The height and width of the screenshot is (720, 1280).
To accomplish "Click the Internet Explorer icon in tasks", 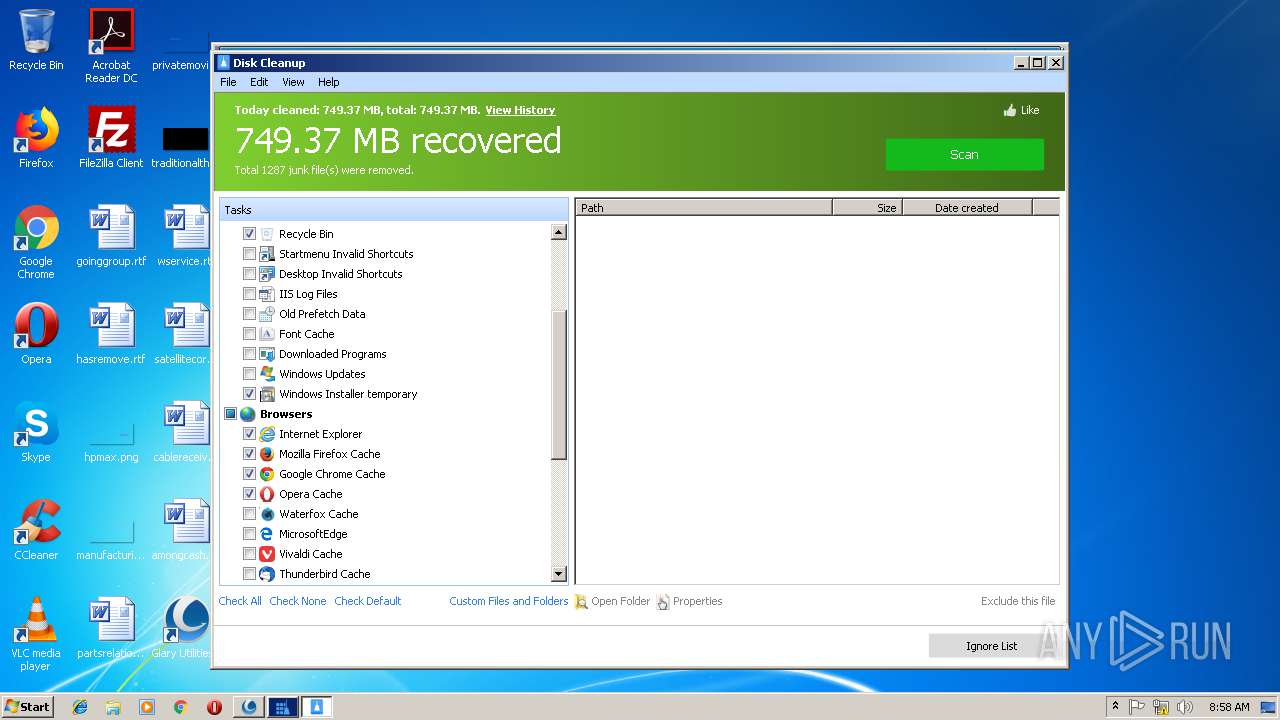I will pyautogui.click(x=267, y=434).
